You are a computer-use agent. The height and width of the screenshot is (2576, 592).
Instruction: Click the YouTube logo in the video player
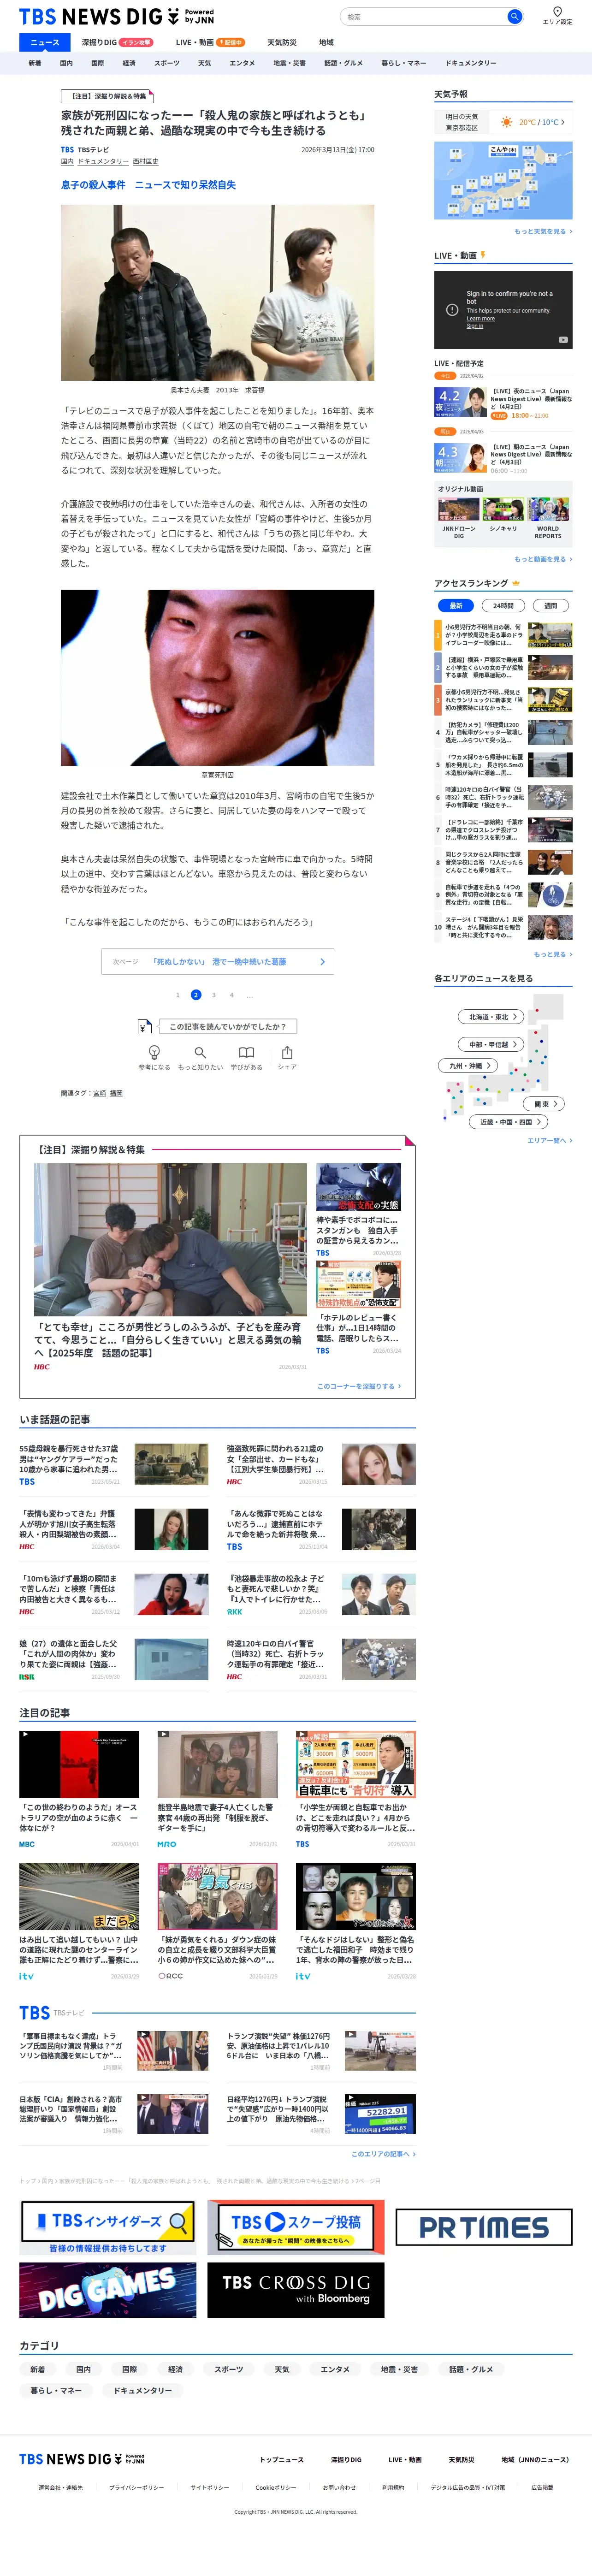click(x=563, y=340)
